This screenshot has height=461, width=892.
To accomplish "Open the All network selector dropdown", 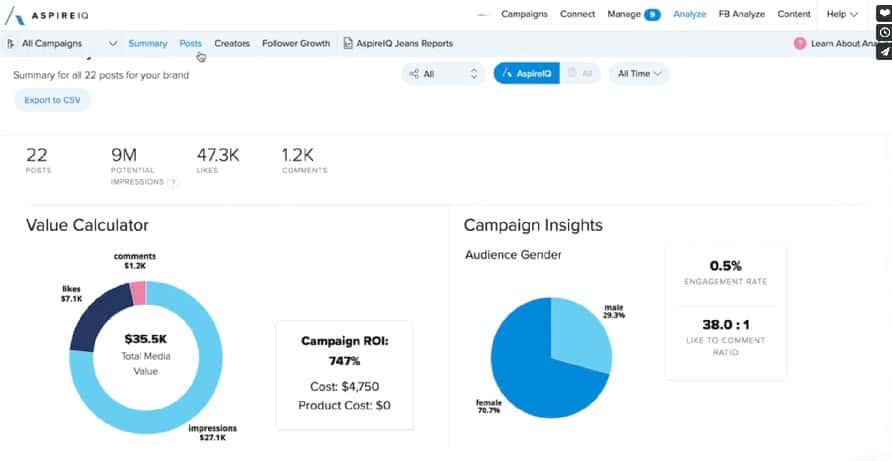I will pos(443,74).
